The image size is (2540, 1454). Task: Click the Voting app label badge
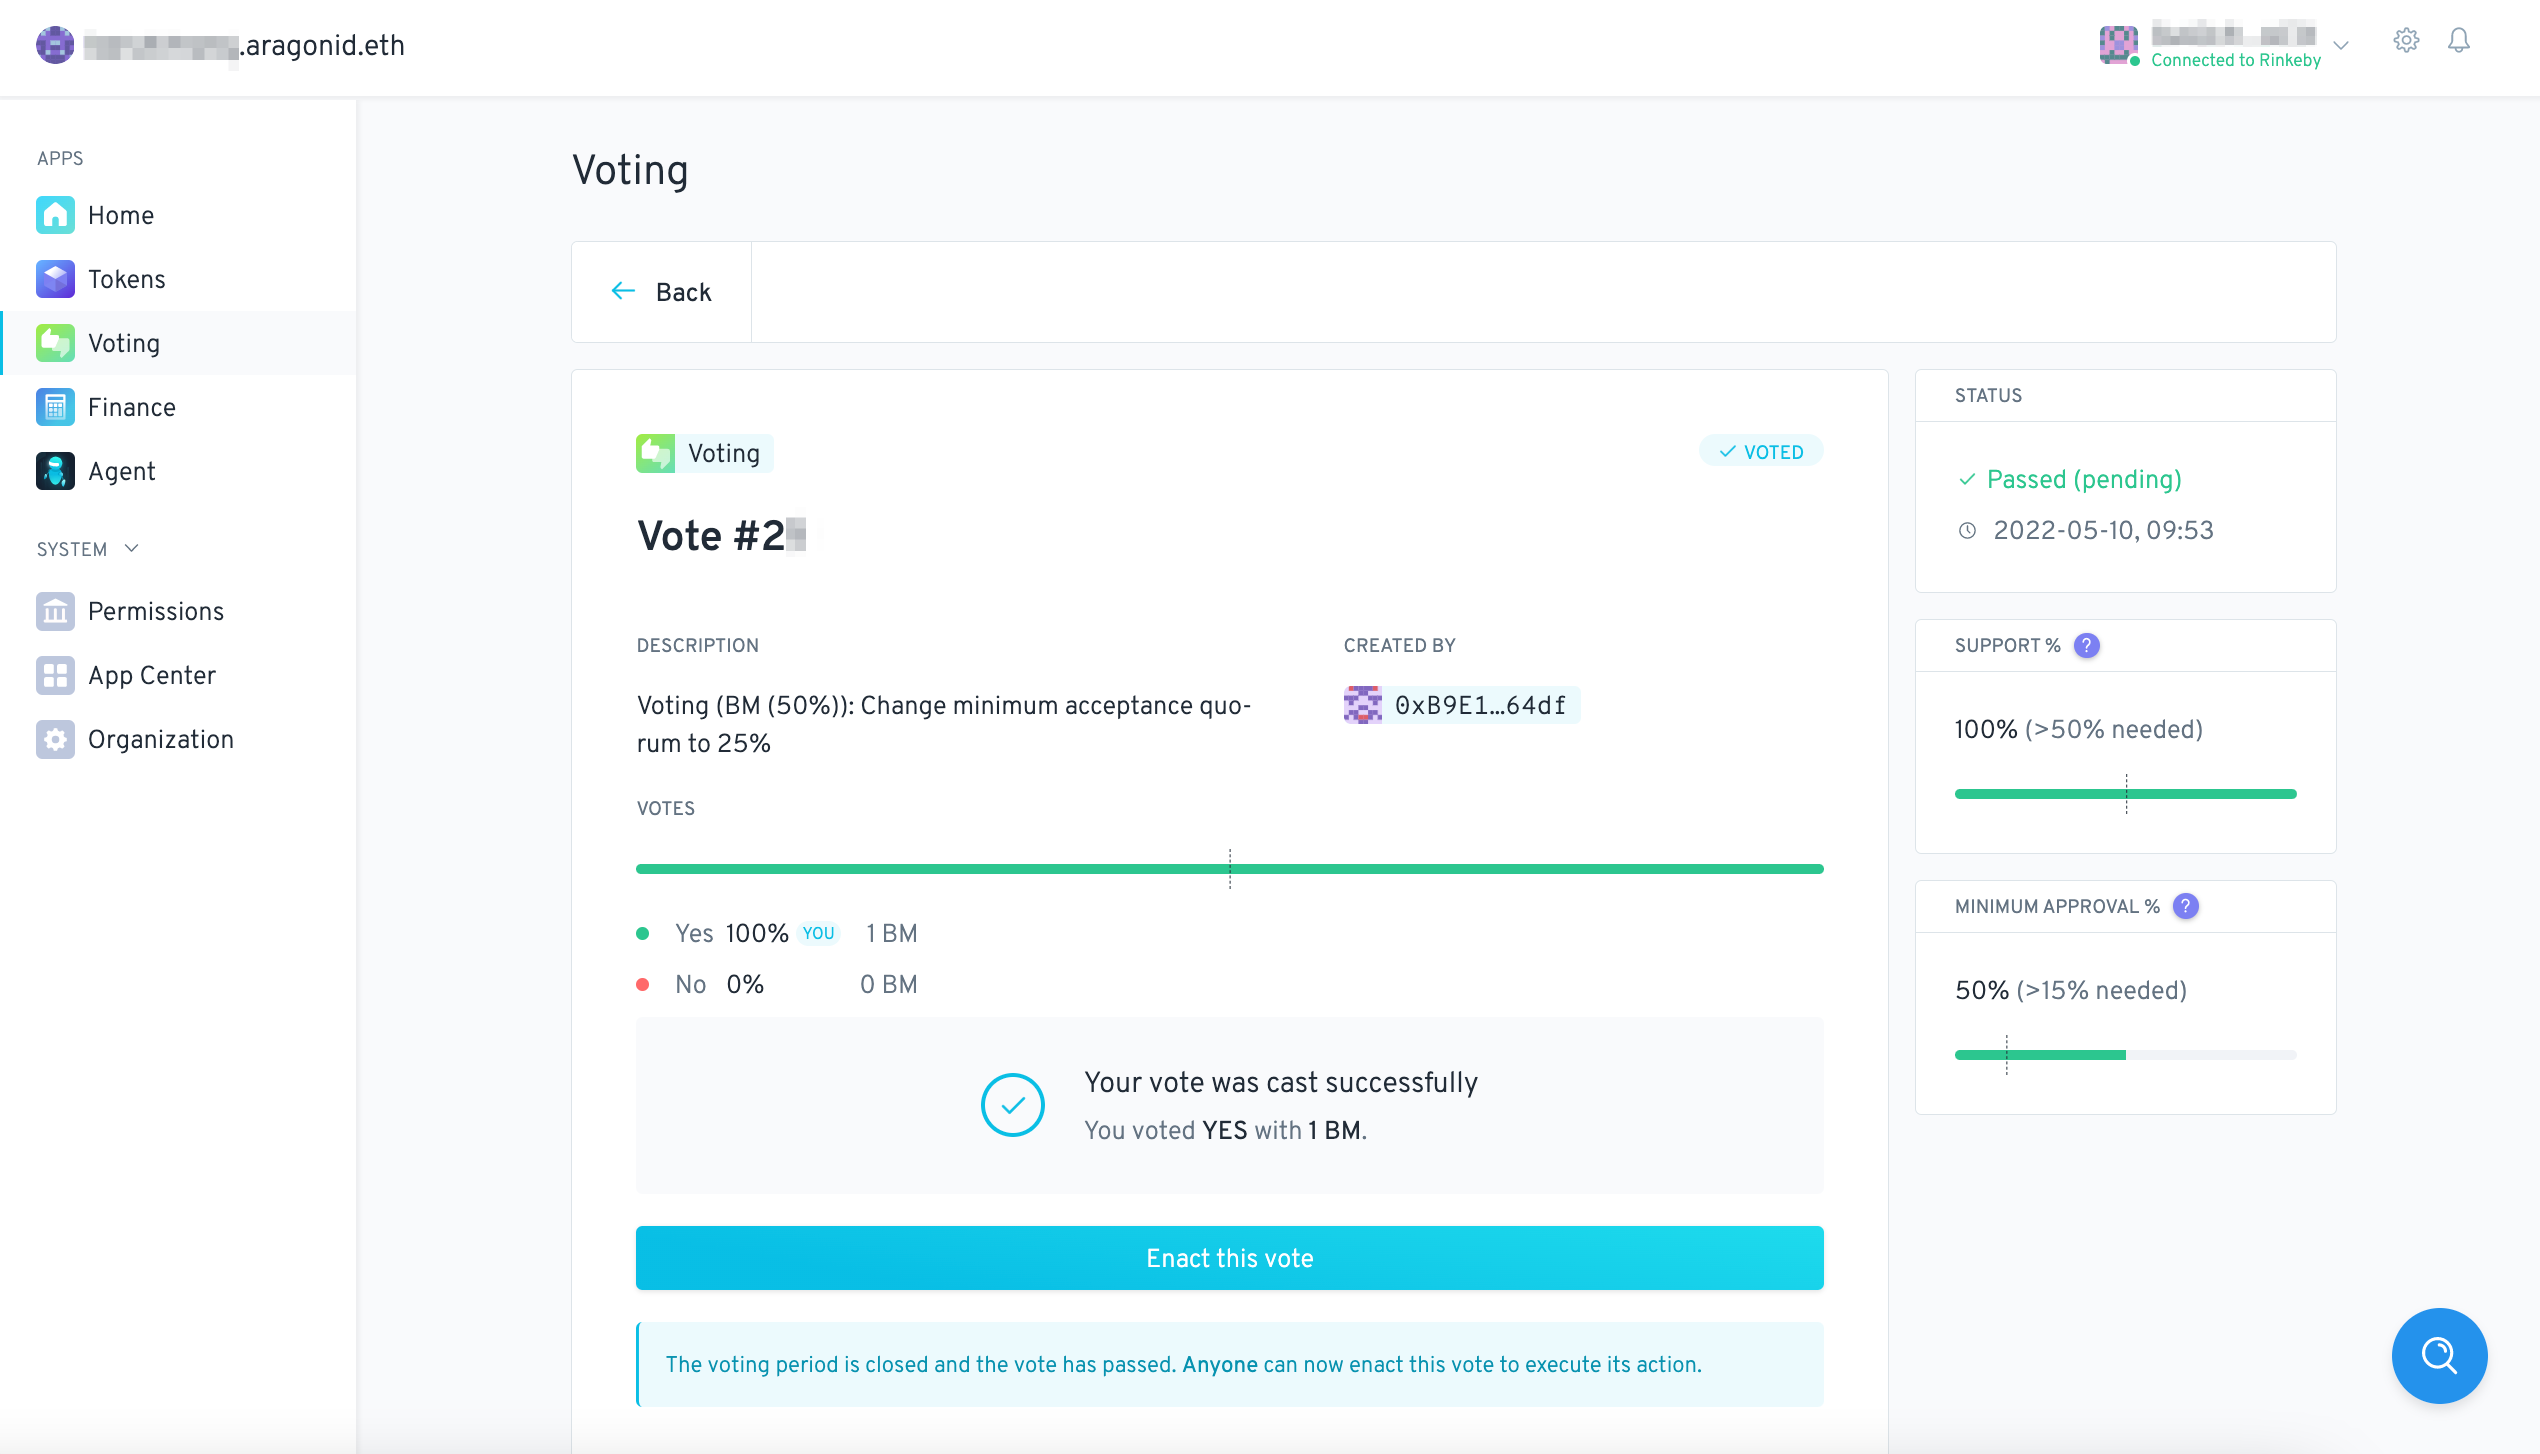tap(704, 453)
